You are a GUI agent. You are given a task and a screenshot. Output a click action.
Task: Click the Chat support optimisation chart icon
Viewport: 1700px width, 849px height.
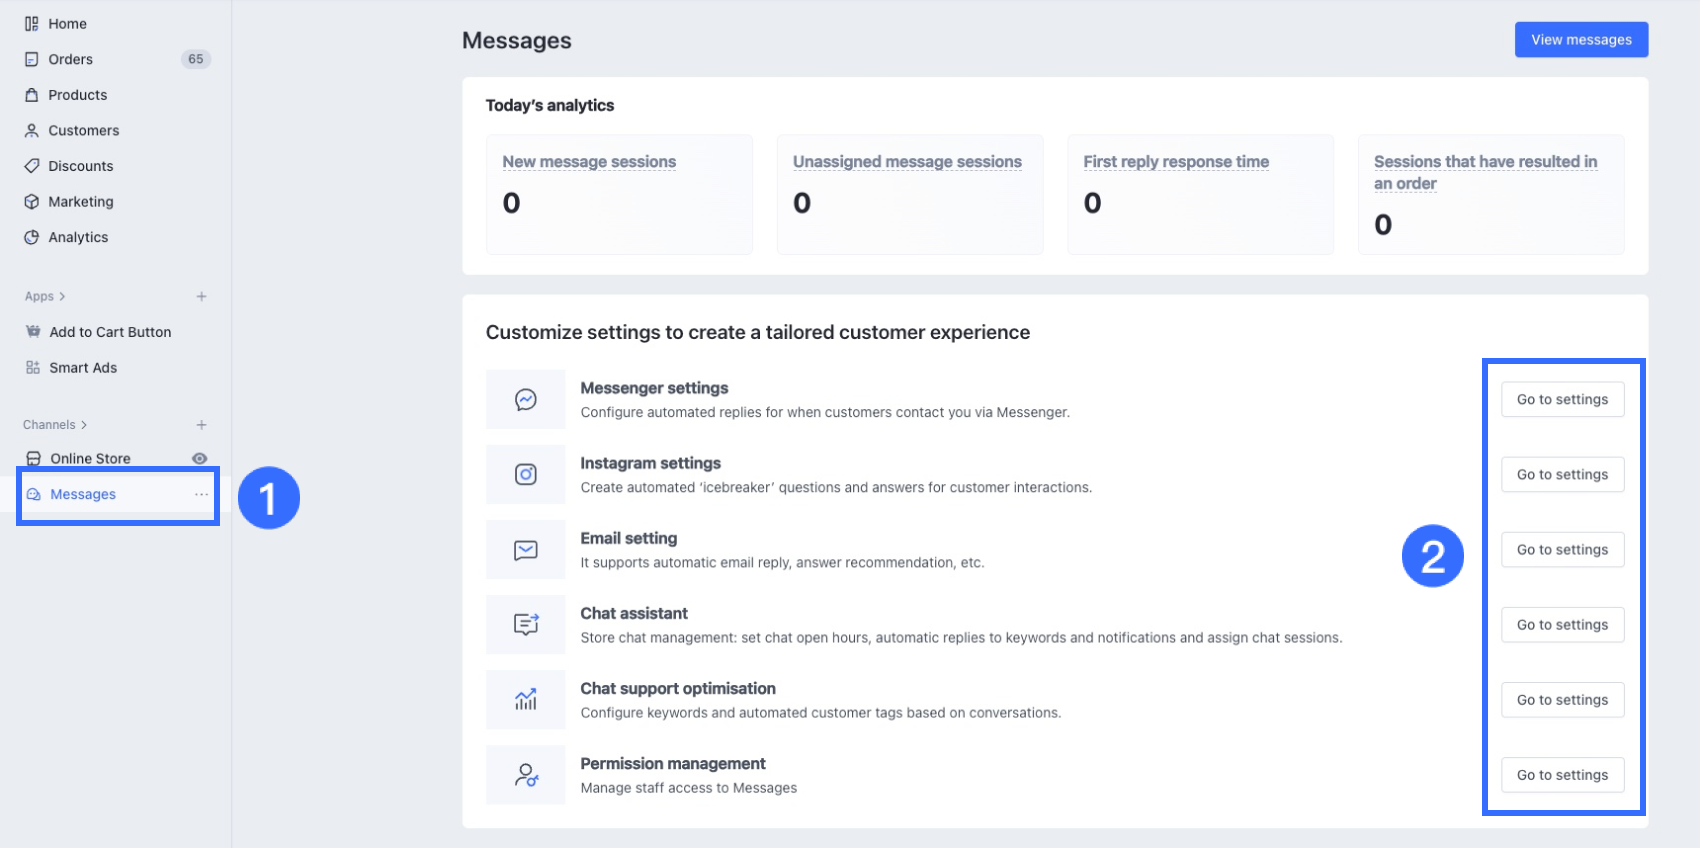pos(526,700)
